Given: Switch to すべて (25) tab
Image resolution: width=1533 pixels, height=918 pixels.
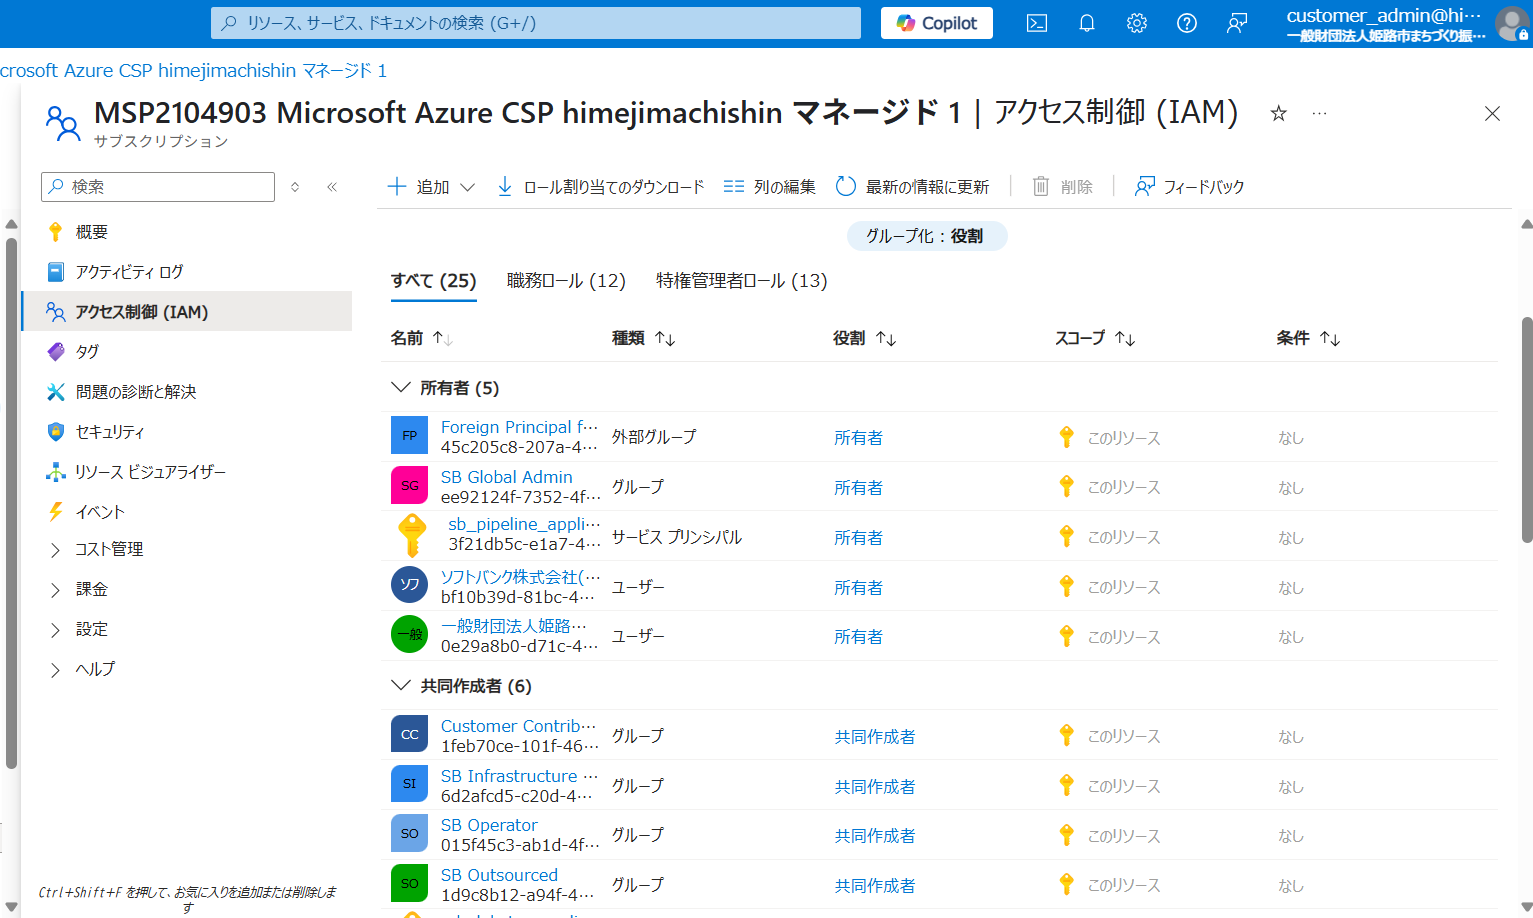Looking at the screenshot, I should pyautogui.click(x=433, y=281).
